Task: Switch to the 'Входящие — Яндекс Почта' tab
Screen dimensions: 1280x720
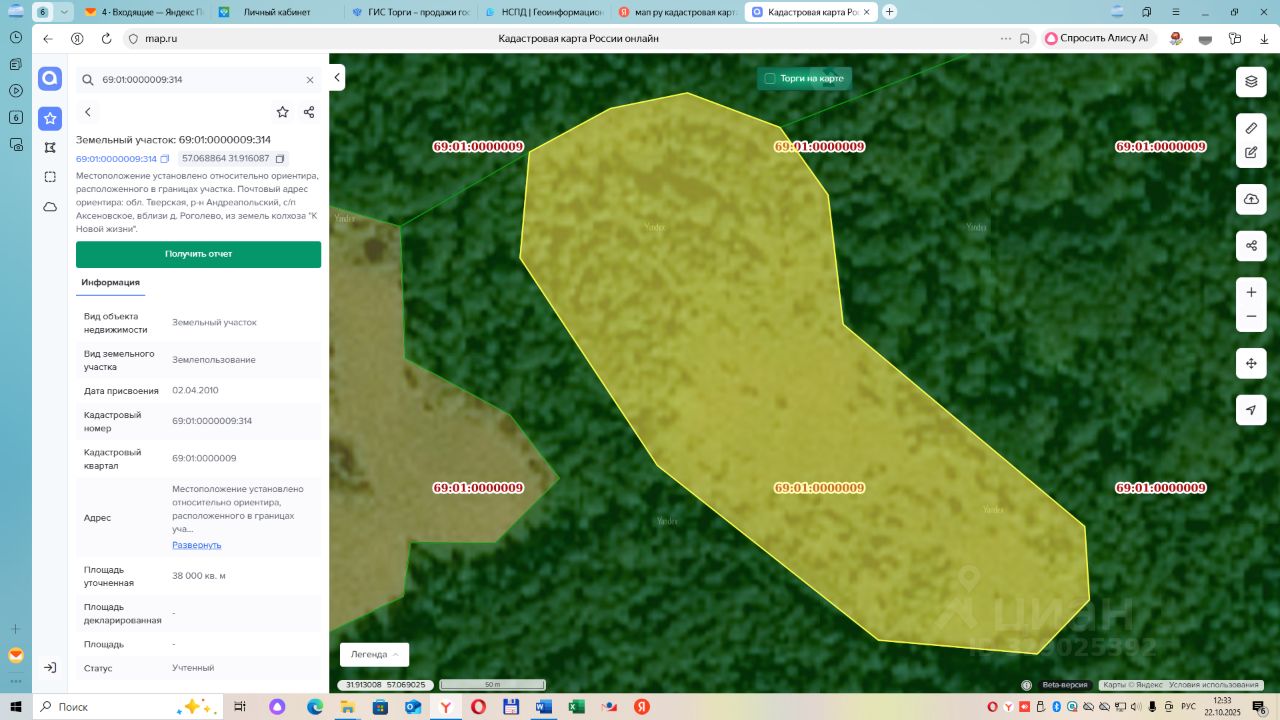Action: point(144,12)
